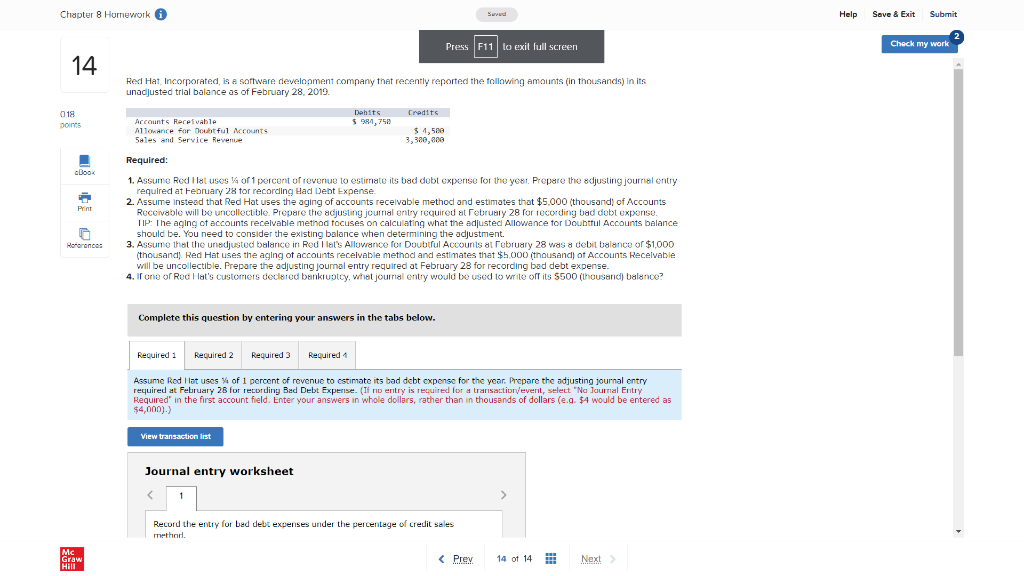Click the Accounts Receivable row label
The height and width of the screenshot is (576, 1024).
(175, 121)
